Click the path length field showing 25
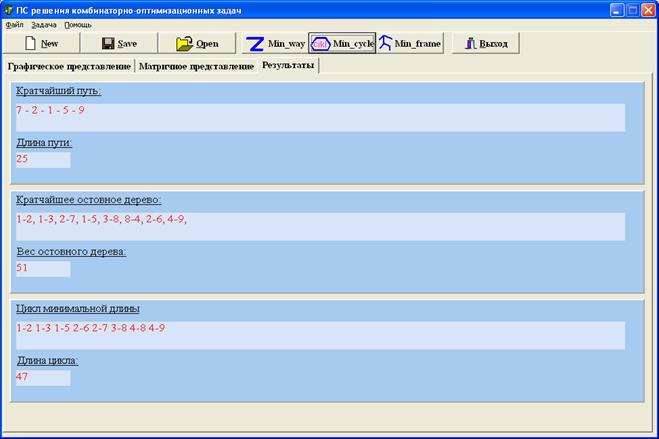659x439 pixels. pos(42,159)
